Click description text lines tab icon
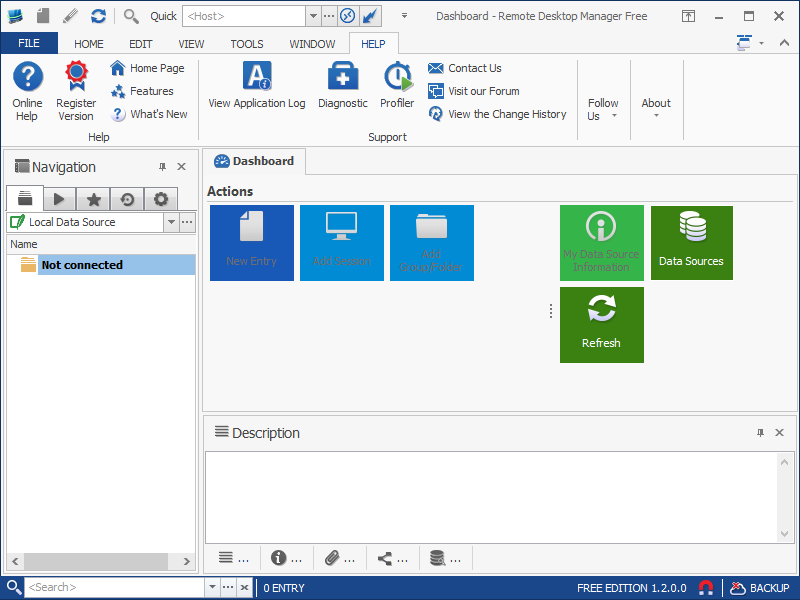 233,558
